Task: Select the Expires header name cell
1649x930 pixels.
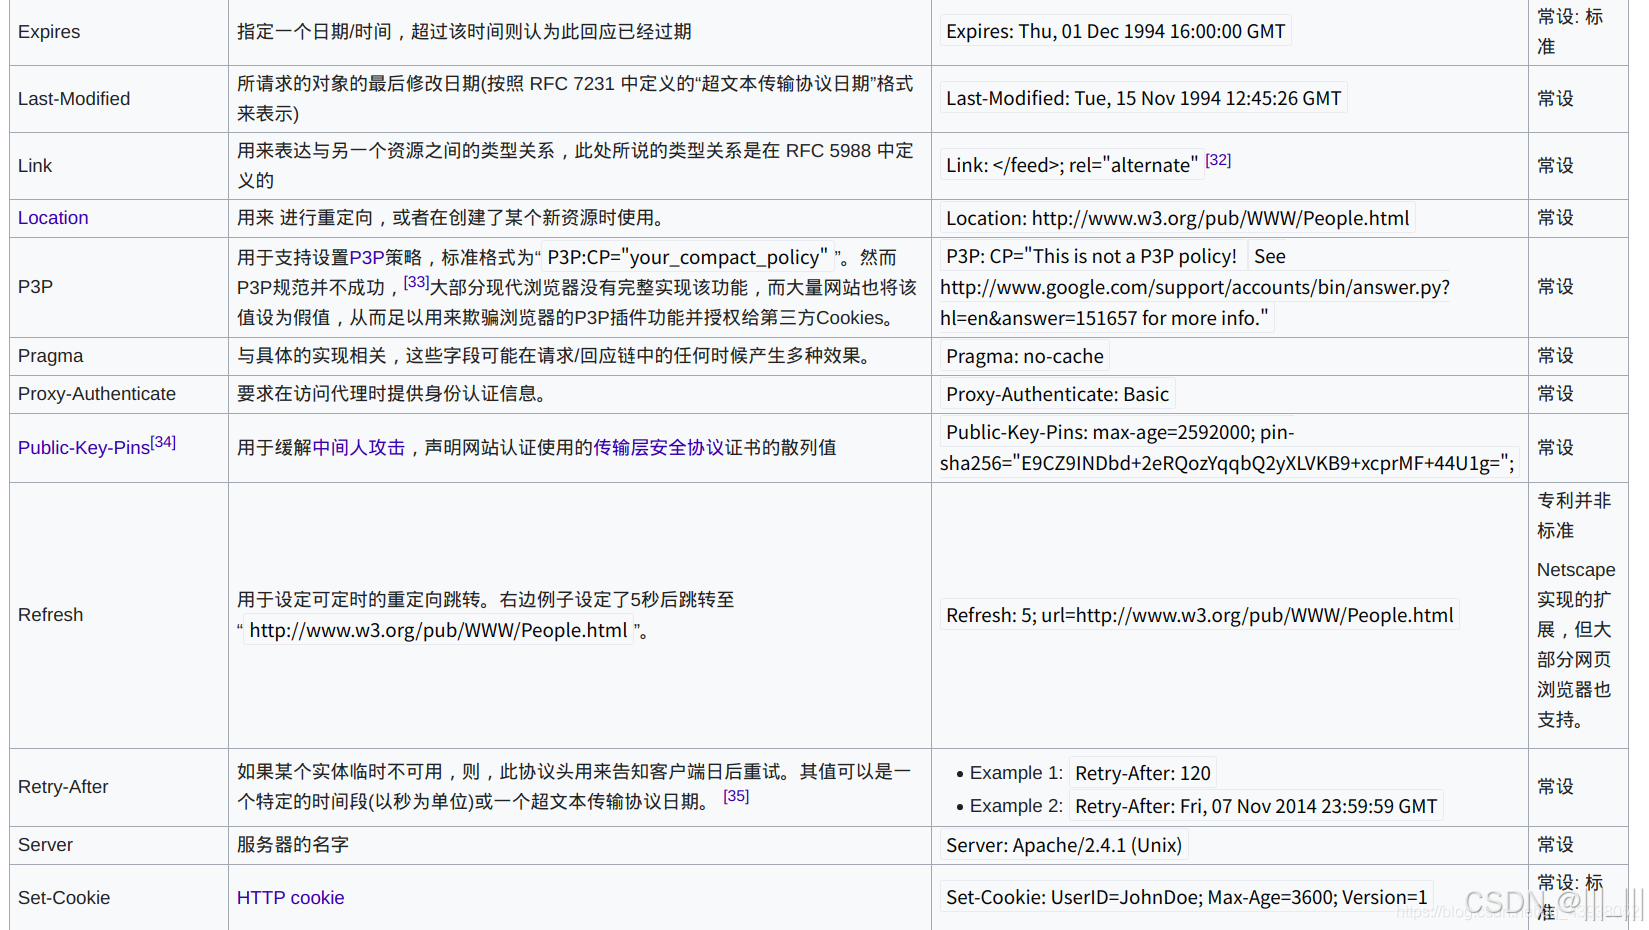Action: point(119,32)
